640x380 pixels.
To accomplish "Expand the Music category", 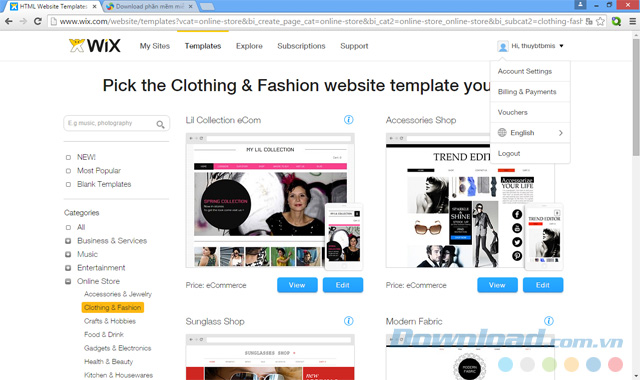I will coord(68,254).
